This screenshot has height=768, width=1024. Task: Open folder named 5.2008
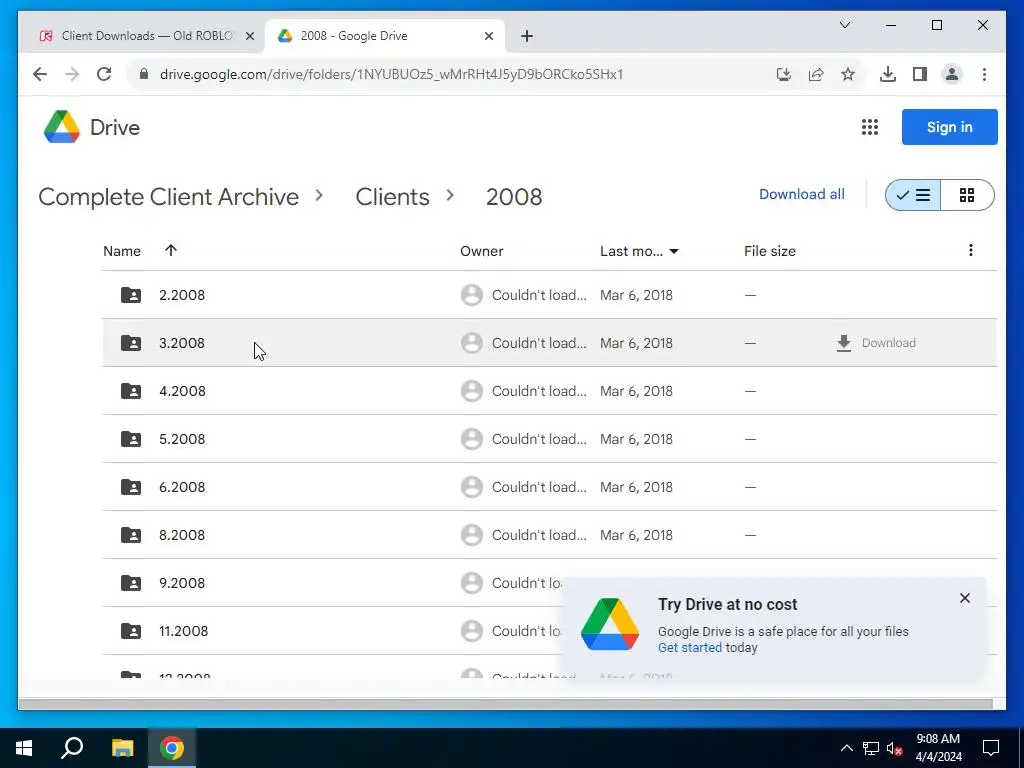click(x=182, y=439)
